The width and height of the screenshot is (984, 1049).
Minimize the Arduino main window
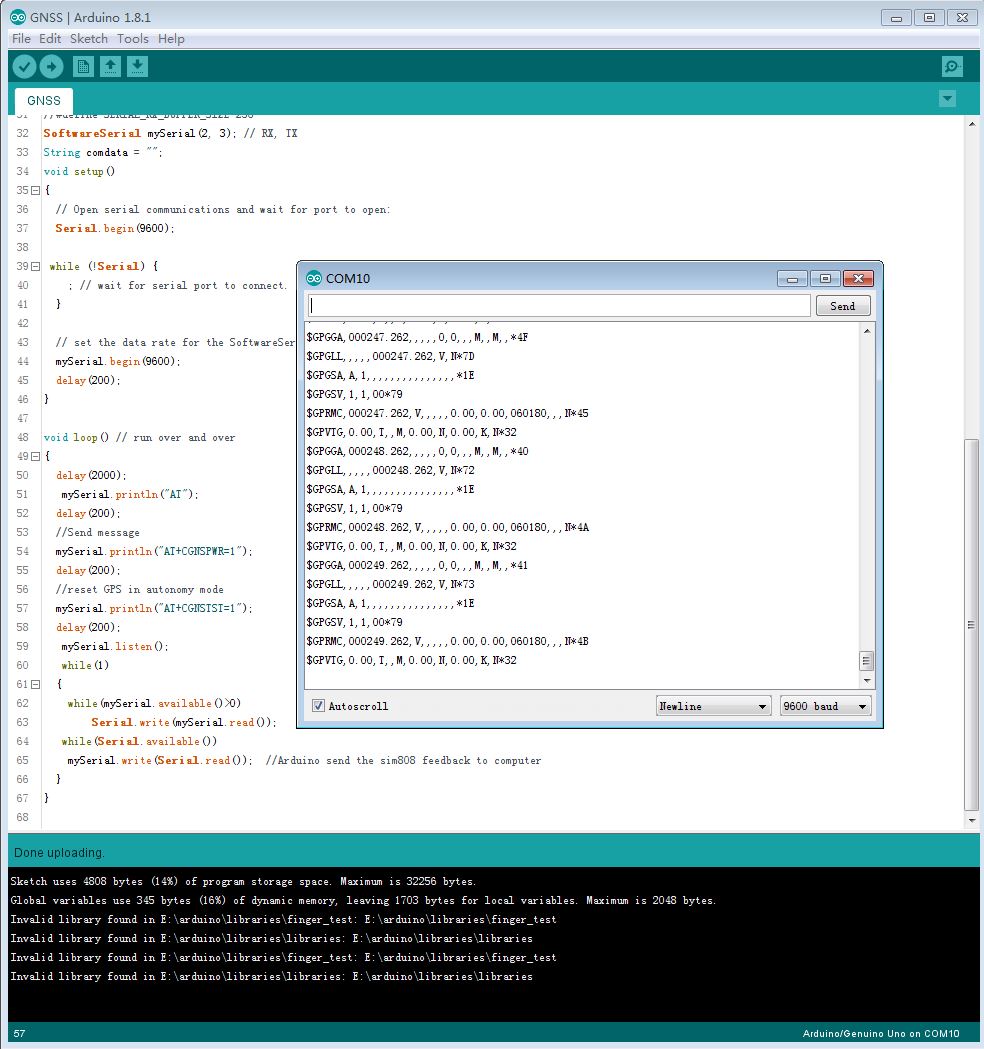pyautogui.click(x=896, y=18)
